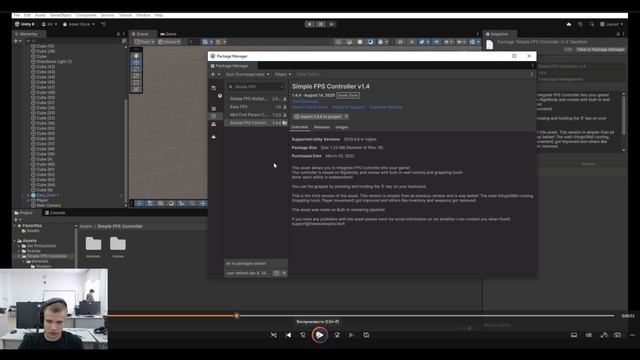Select the Easy_Door1 hierarchy item

(47, 195)
